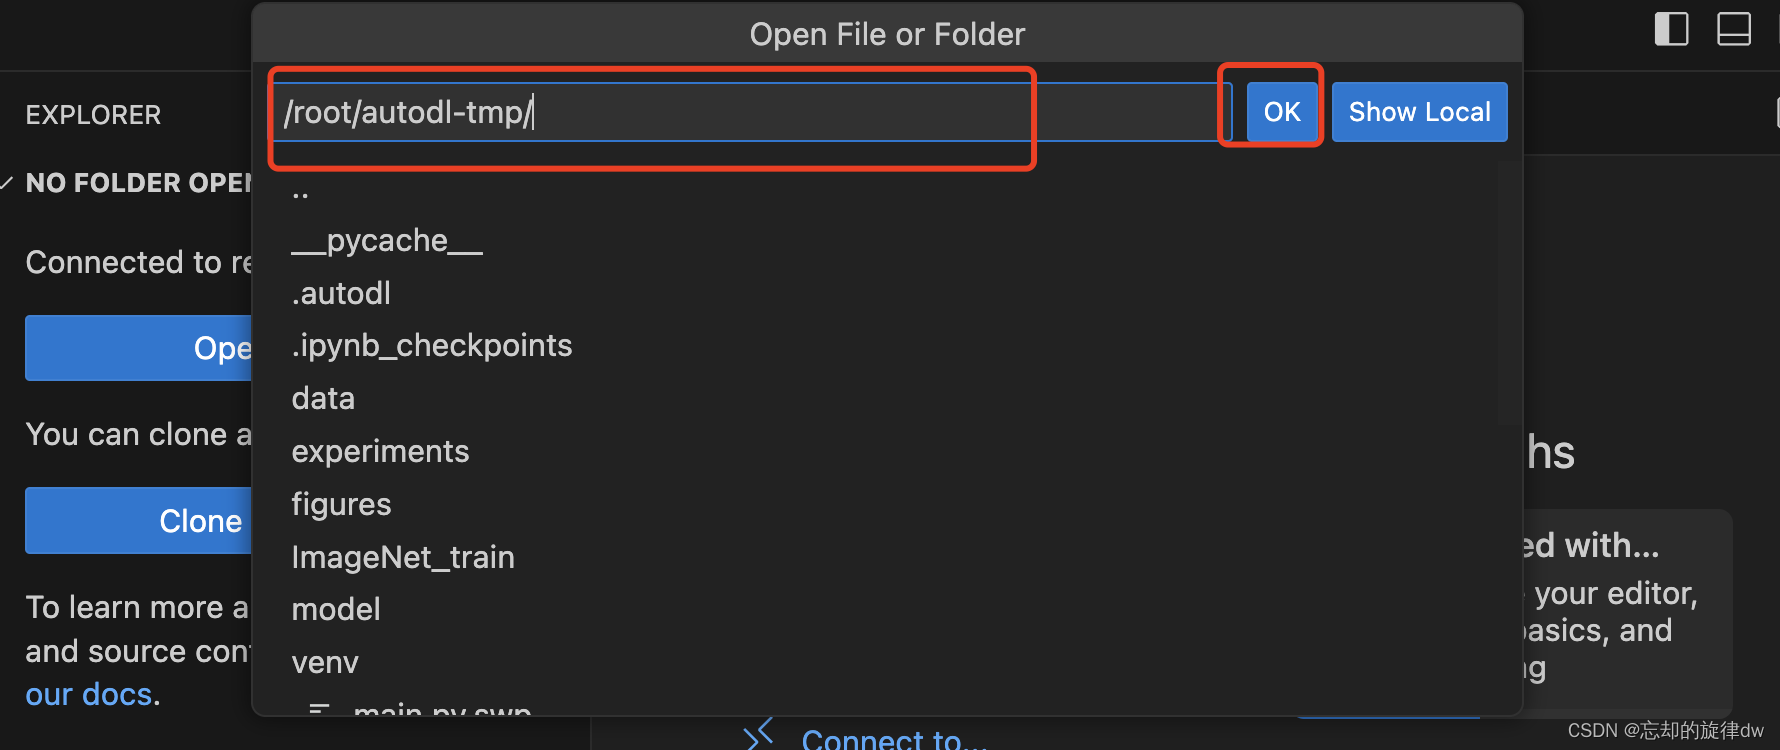
Task: Toggle the primary sidebar layout icon
Action: [1671, 29]
